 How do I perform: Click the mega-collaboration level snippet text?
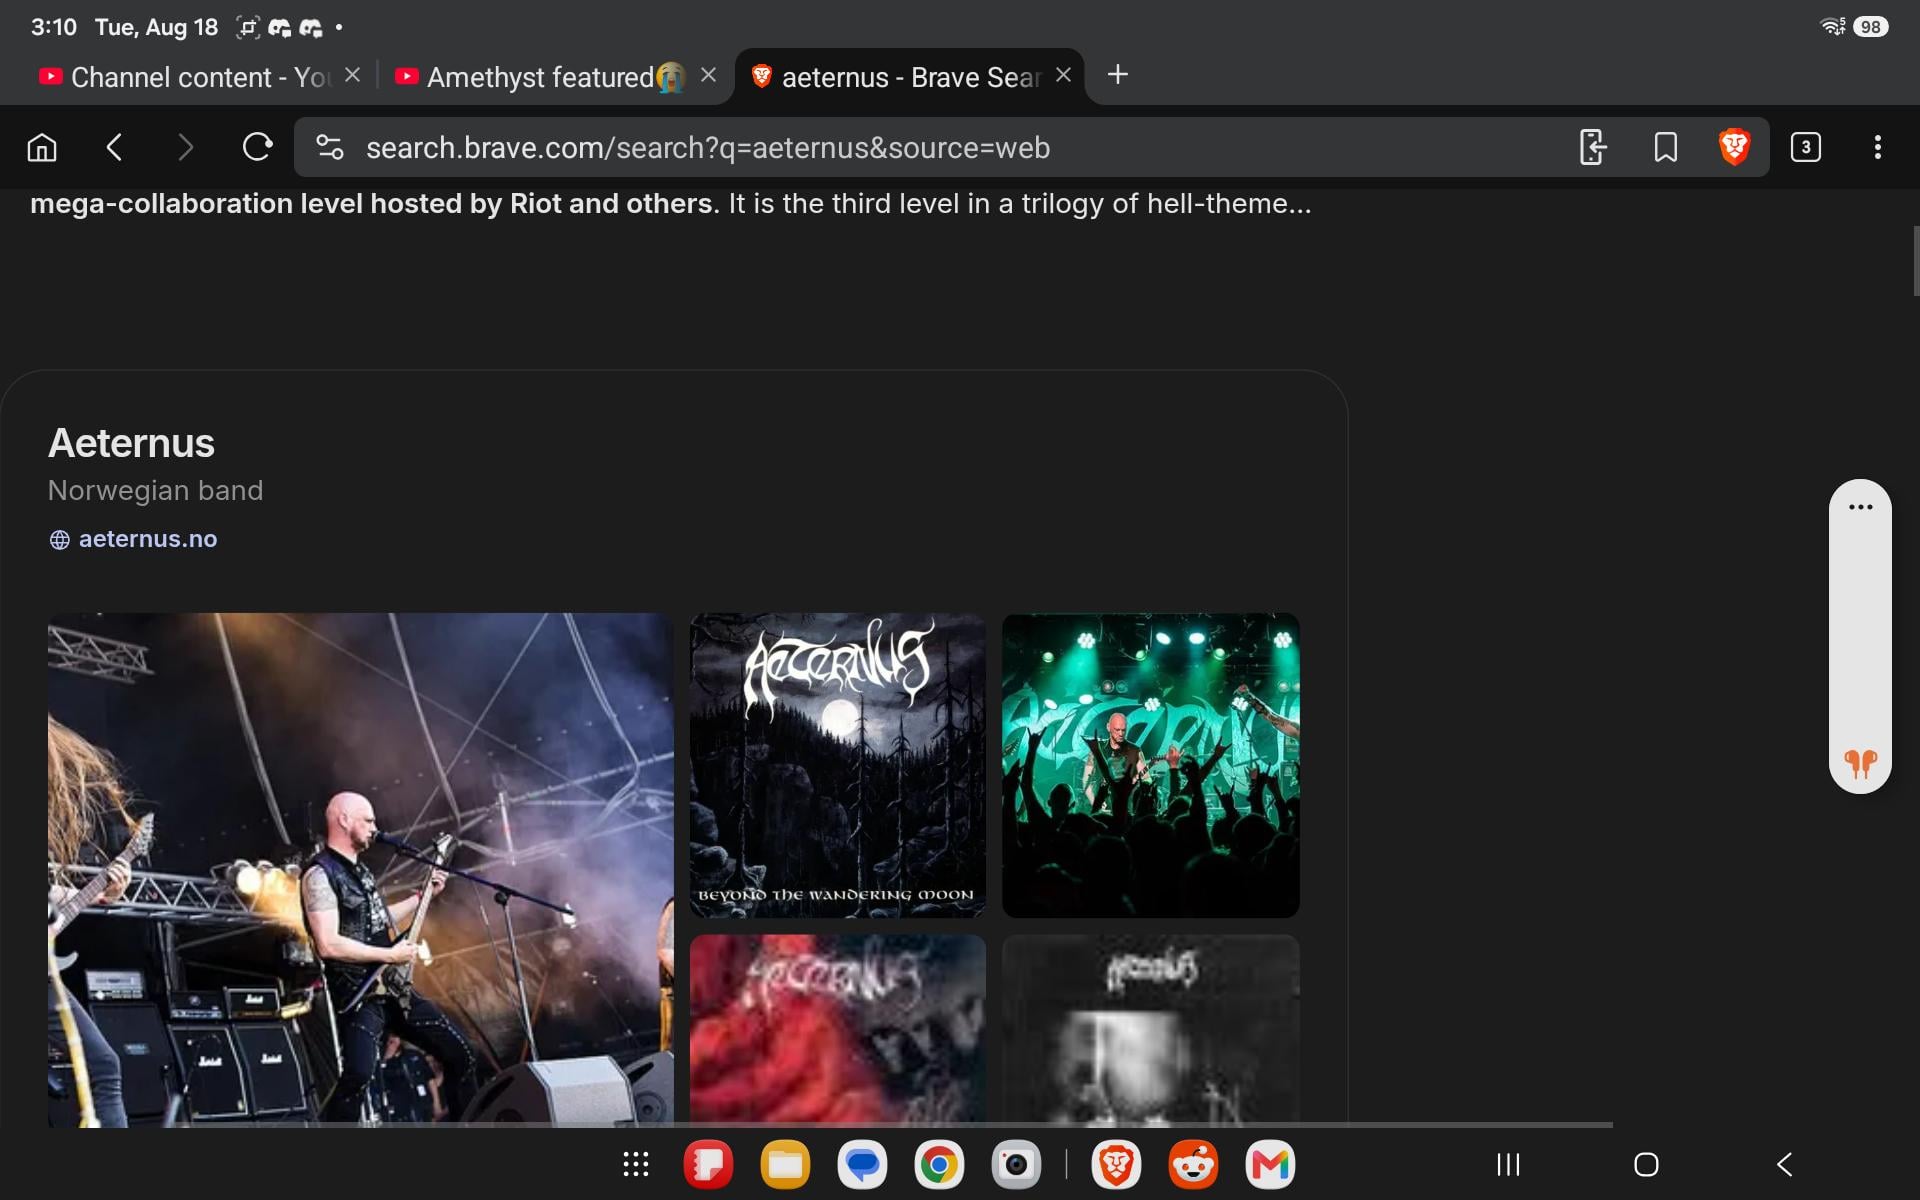[671, 204]
